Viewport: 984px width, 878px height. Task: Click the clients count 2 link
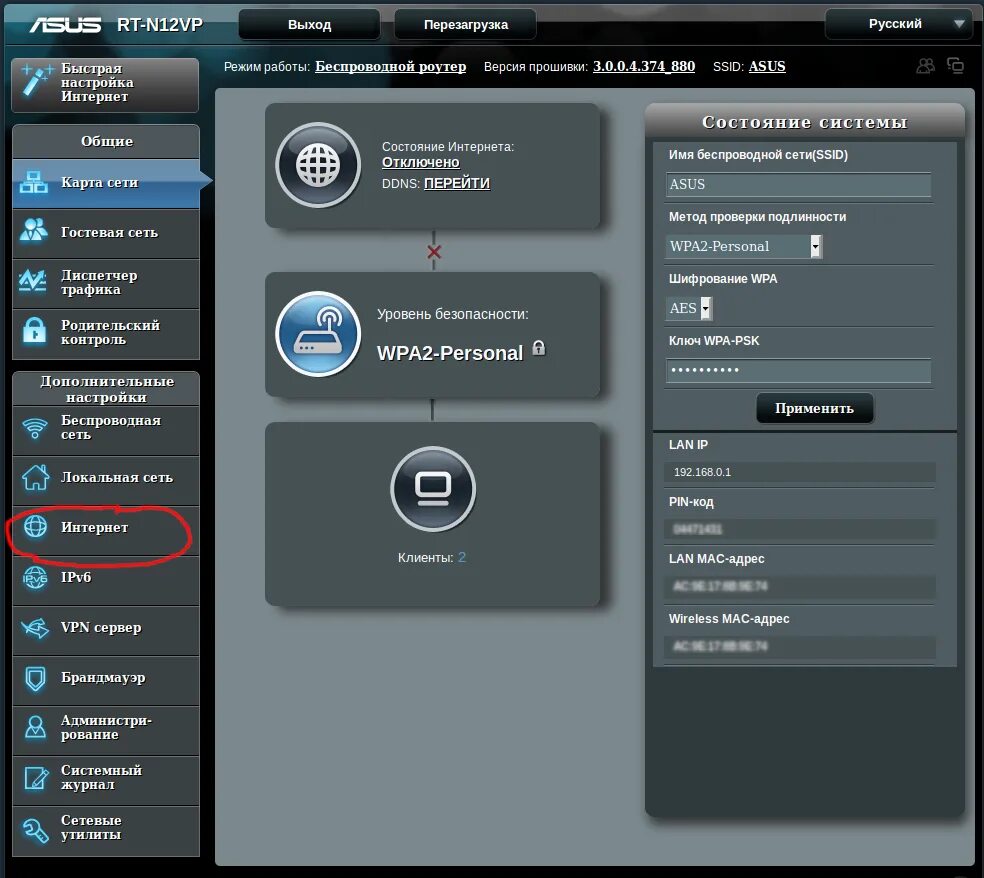[462, 557]
